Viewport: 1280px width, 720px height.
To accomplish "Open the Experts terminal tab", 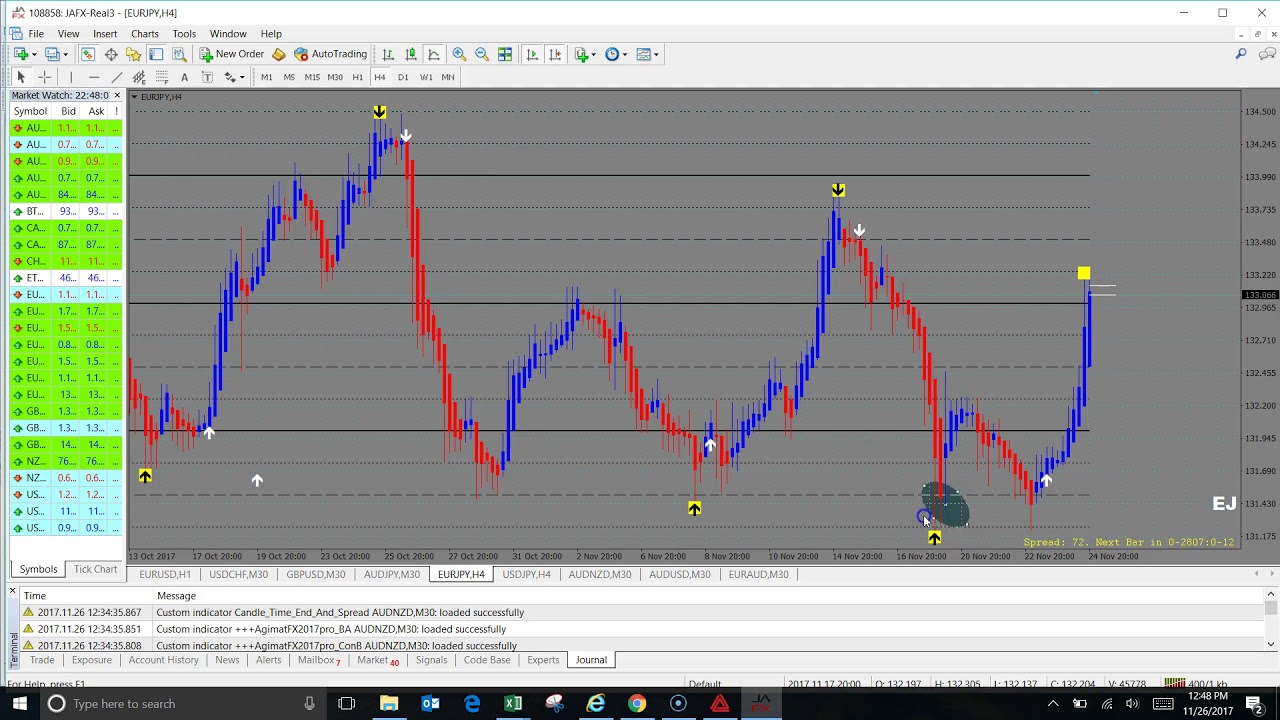I will click(x=543, y=660).
